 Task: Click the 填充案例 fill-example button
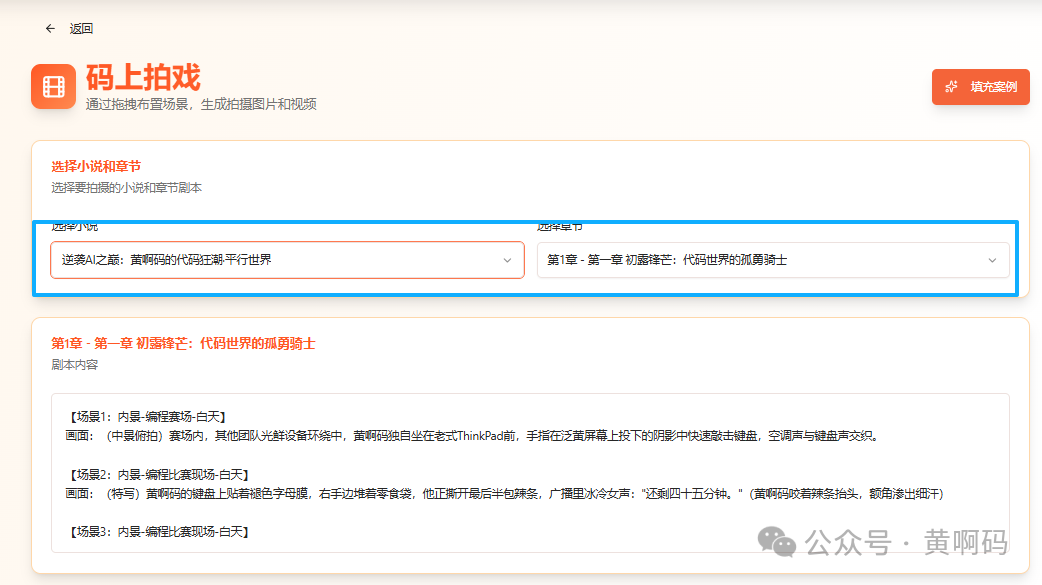980,87
